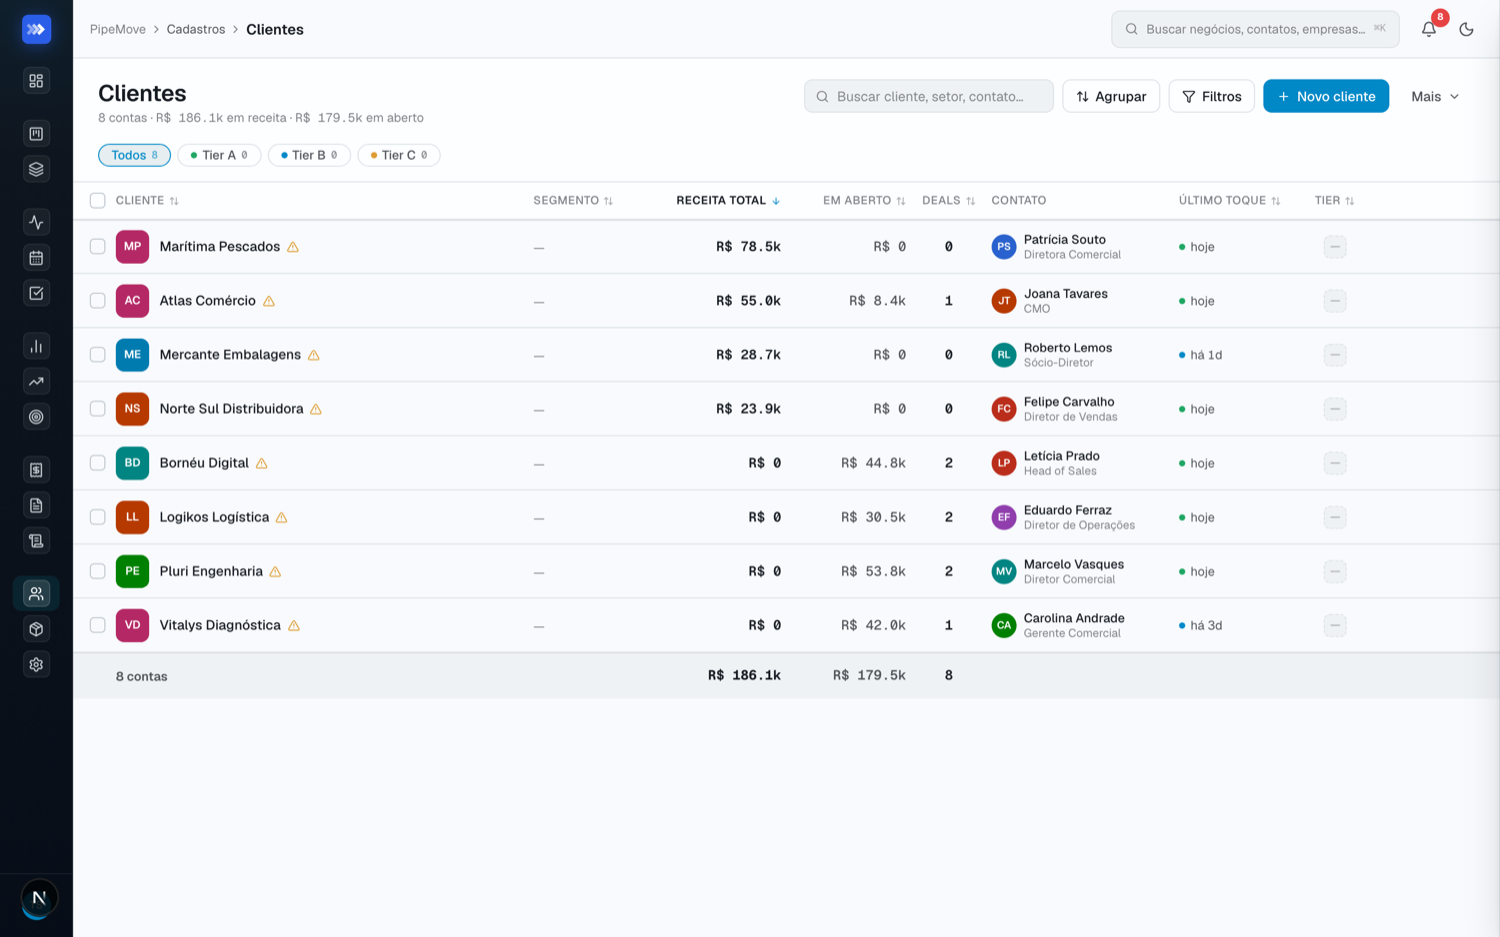The width and height of the screenshot is (1500, 937).
Task: Sort by the Tier column header
Action: (1334, 201)
